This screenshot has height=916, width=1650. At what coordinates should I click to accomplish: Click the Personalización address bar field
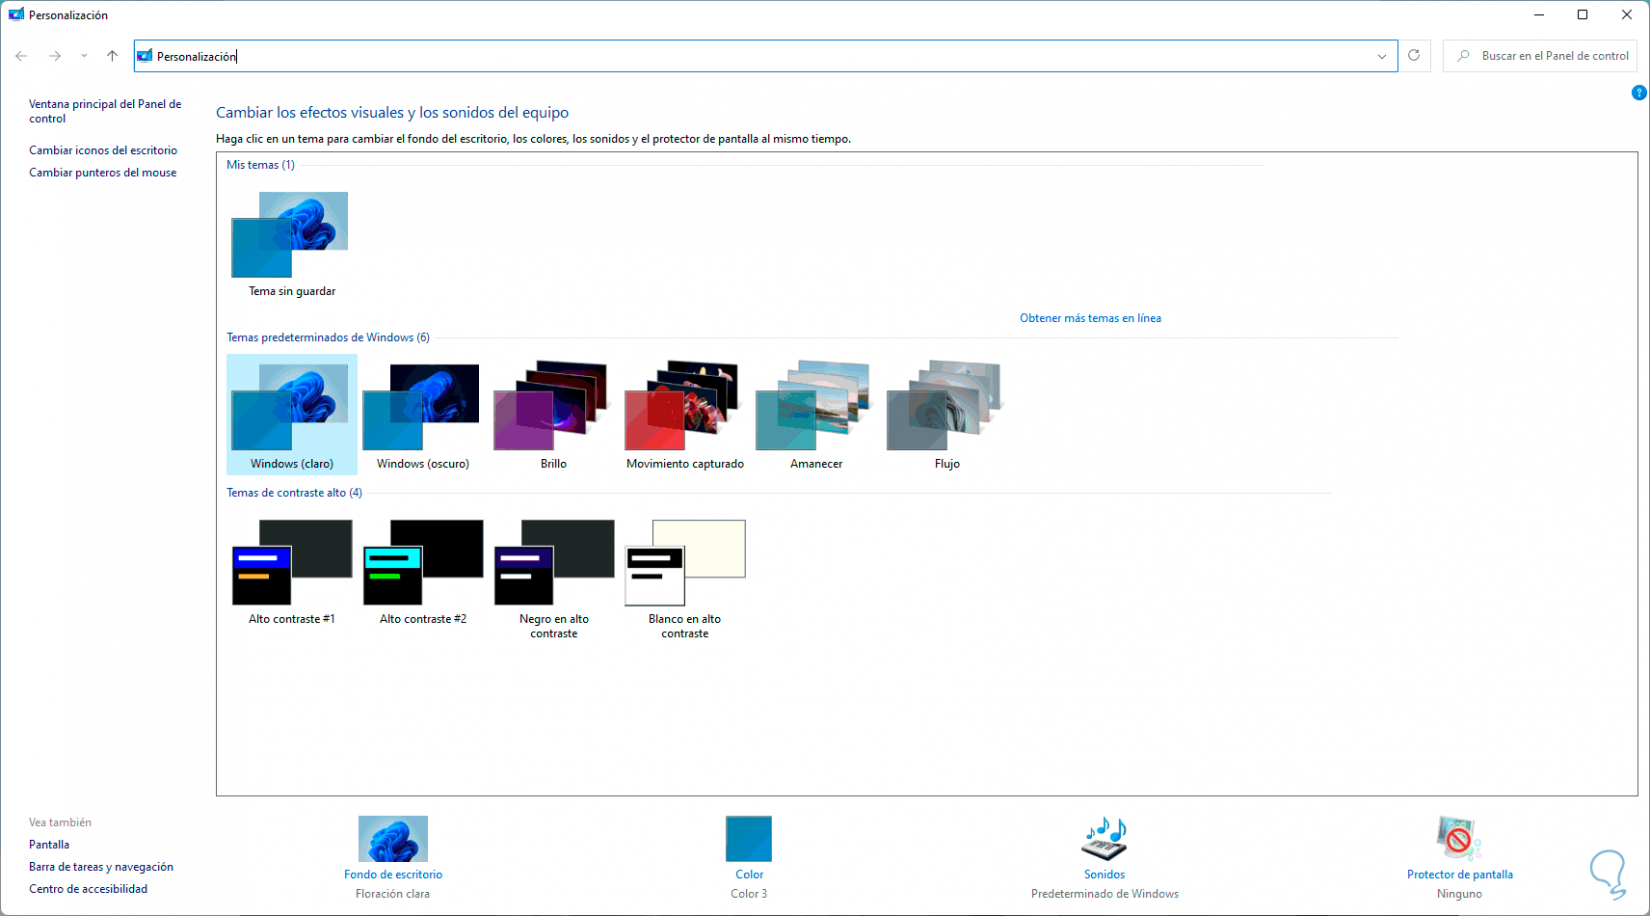(x=766, y=56)
